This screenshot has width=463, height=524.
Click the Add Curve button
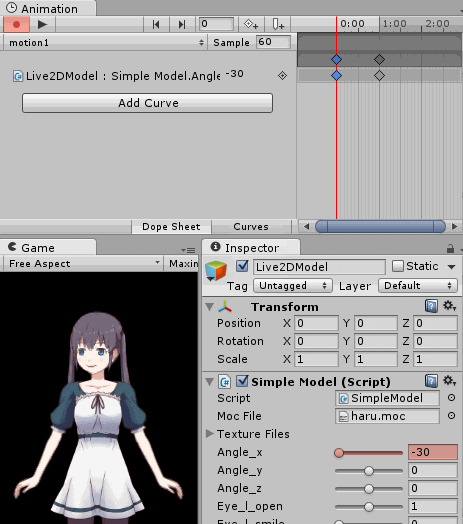[x=147, y=103]
